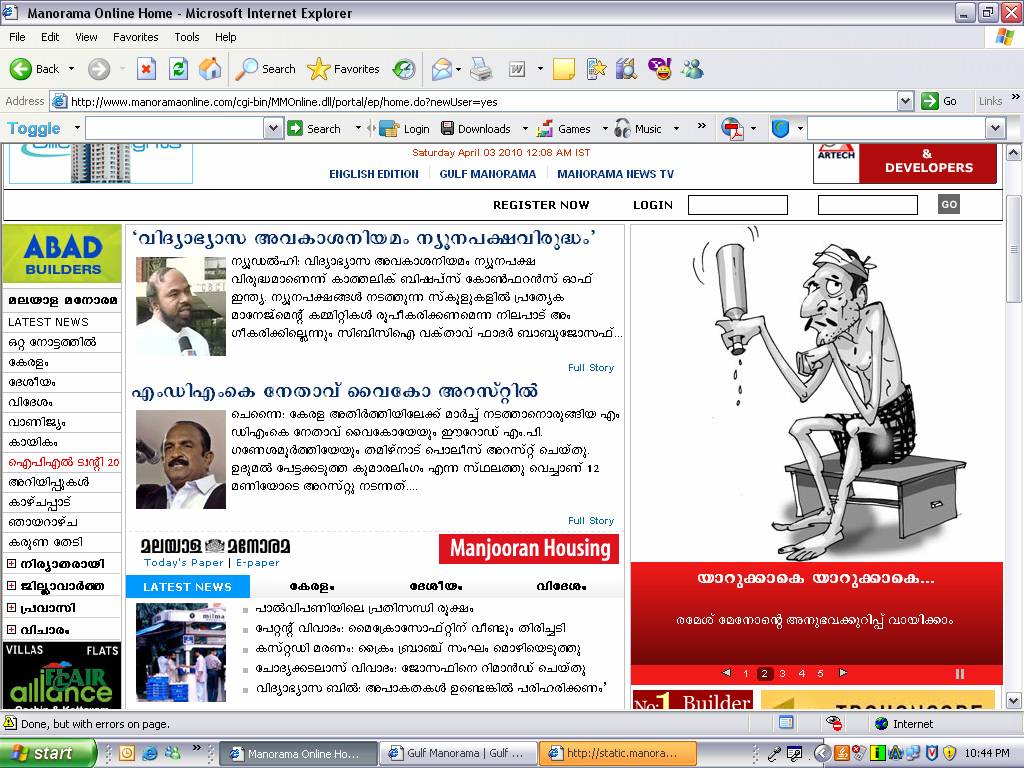
Task: Pause the rotating banner carousel
Action: (x=960, y=673)
